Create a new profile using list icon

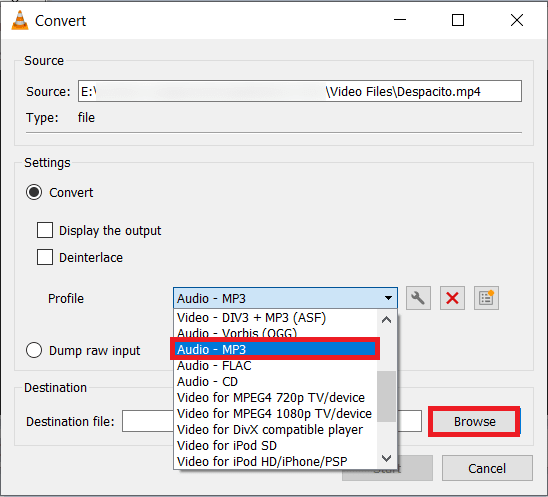[486, 298]
